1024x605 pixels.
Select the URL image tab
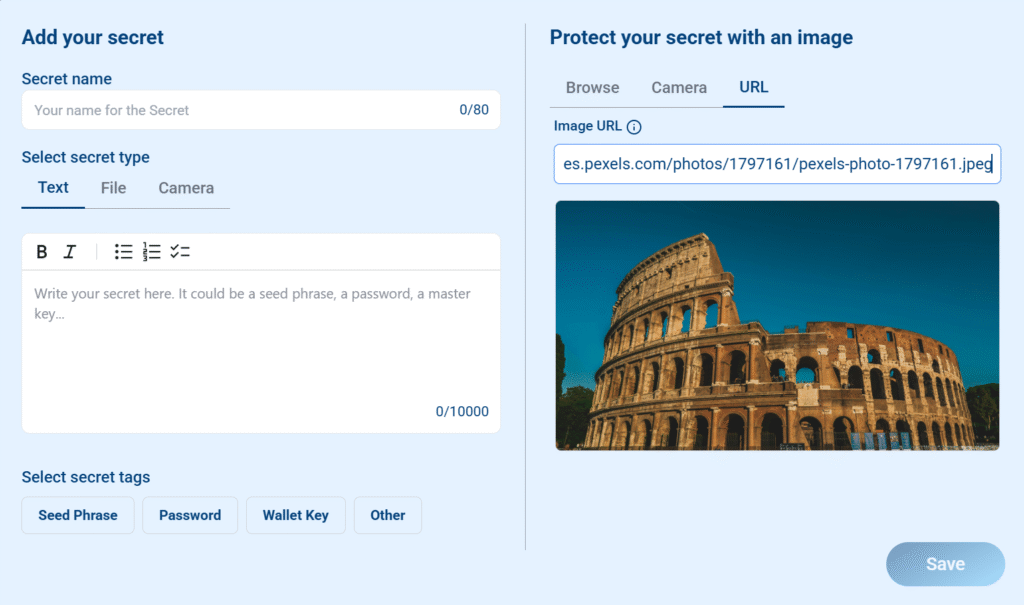point(754,88)
